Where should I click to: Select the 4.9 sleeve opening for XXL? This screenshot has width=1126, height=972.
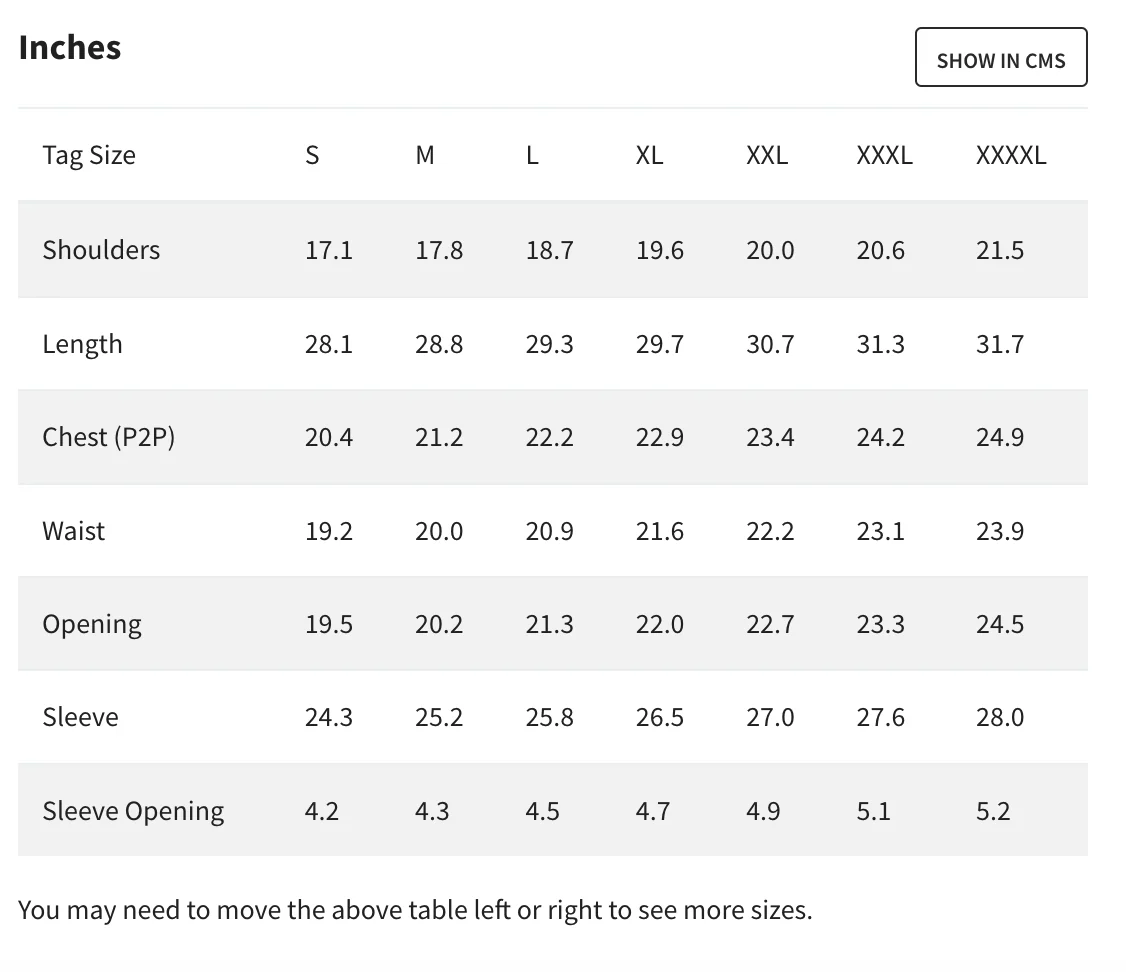[x=763, y=810]
